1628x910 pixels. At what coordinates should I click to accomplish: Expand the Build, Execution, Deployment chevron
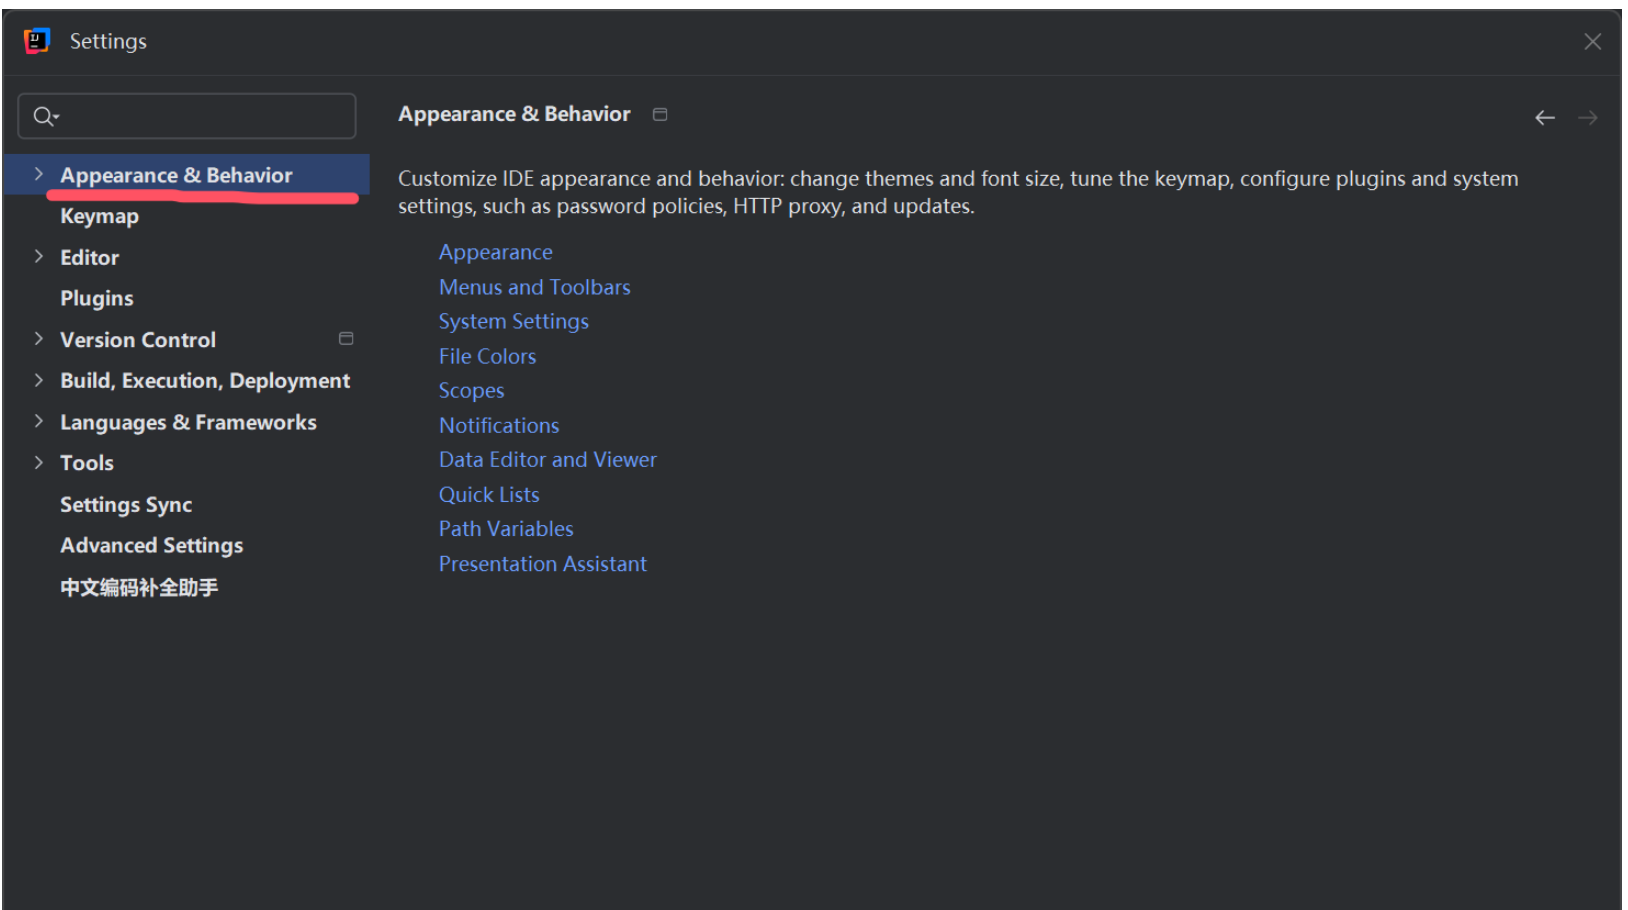[38, 380]
